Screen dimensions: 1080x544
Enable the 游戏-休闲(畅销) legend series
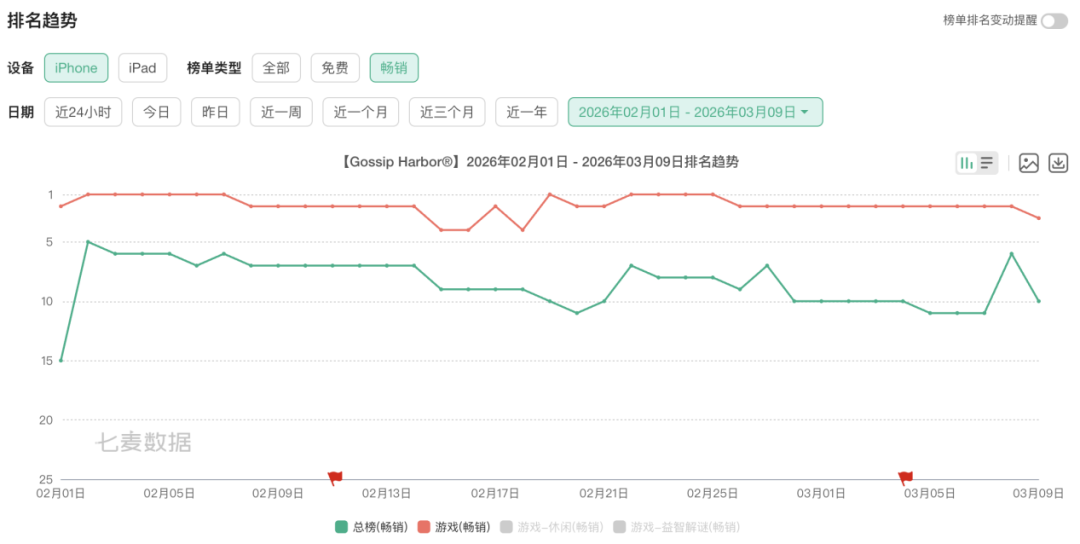pyautogui.click(x=551, y=527)
